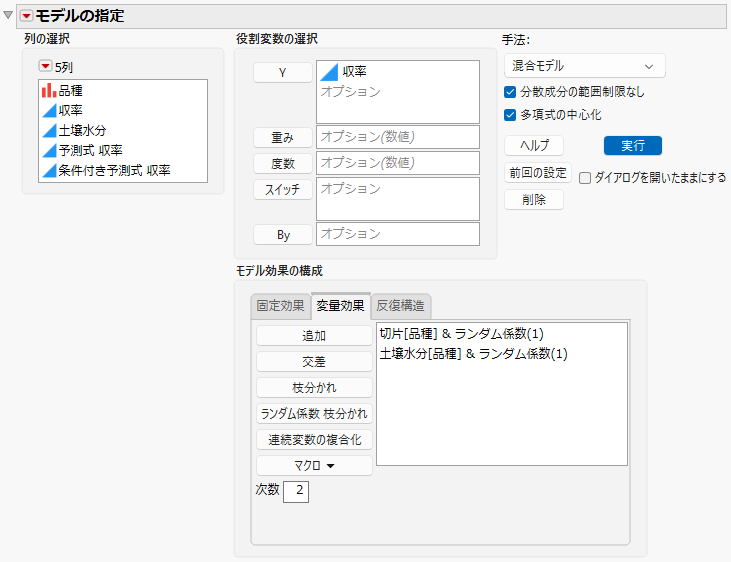The width and height of the screenshot is (731, 562).
Task: Switch to the 反復構造 tab
Action: (x=400, y=306)
